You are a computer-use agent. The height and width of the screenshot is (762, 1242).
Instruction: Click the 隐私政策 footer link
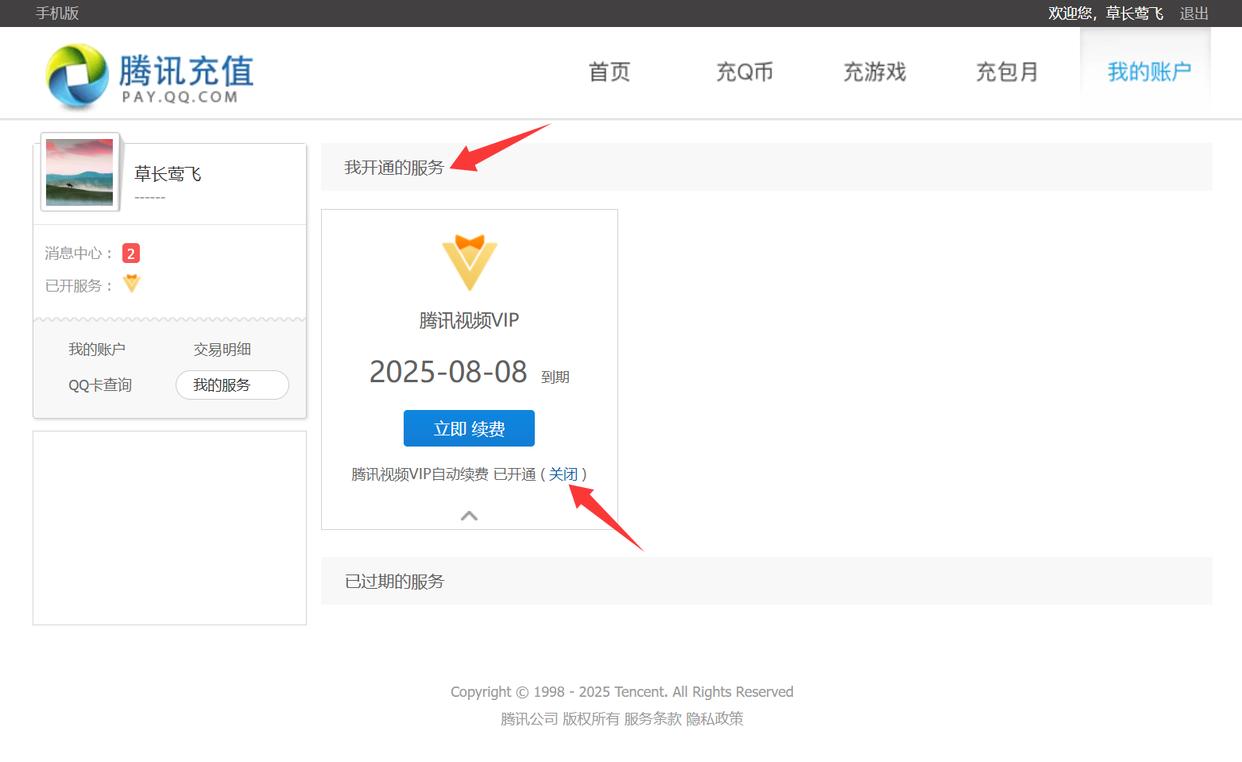715,718
